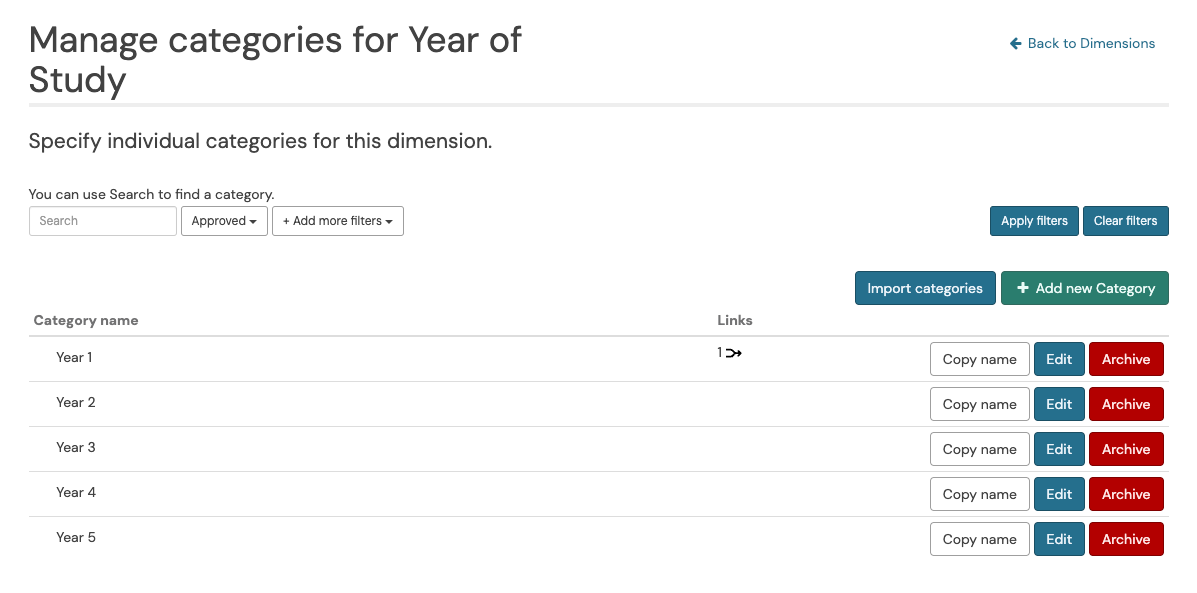This screenshot has width=1197, height=593.
Task: Edit the Year 5 category
Action: 1058,538
